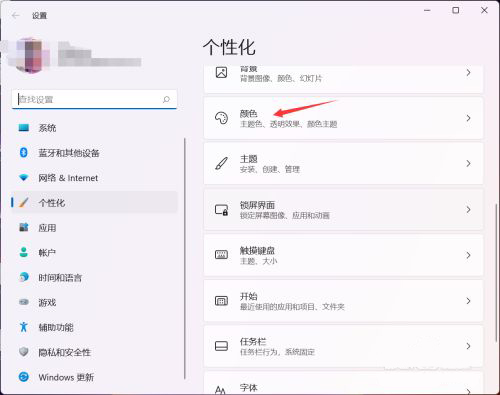Open the 主题 settings card
The image size is (500, 395).
point(343,163)
